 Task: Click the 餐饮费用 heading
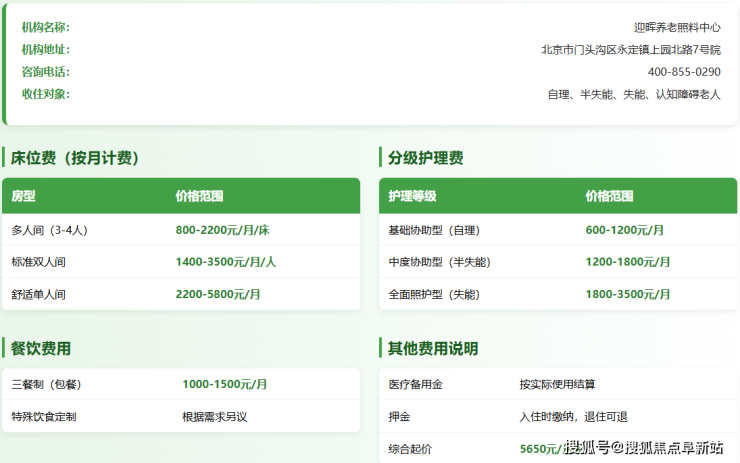pyautogui.click(x=41, y=348)
